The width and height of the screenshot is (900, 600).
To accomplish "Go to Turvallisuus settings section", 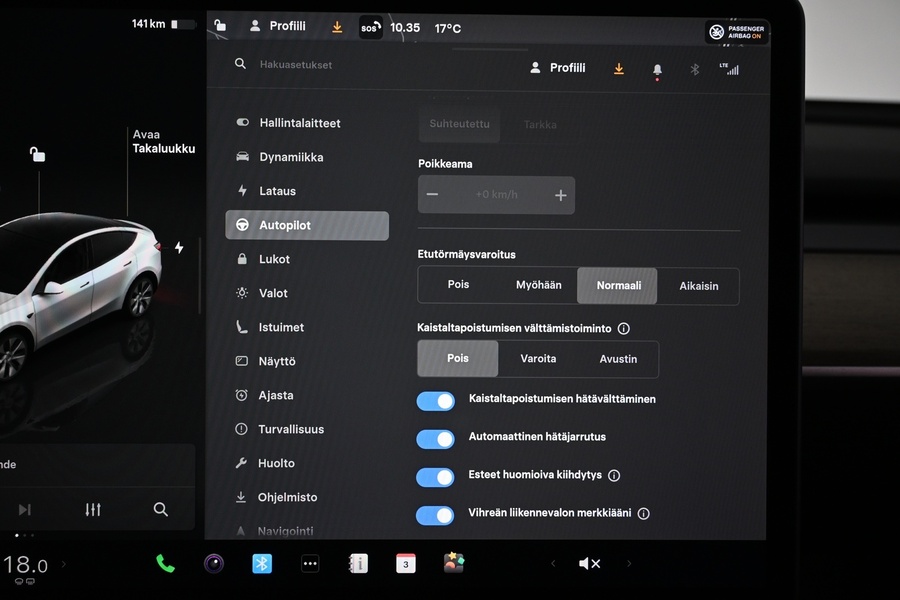I will click(x=291, y=429).
